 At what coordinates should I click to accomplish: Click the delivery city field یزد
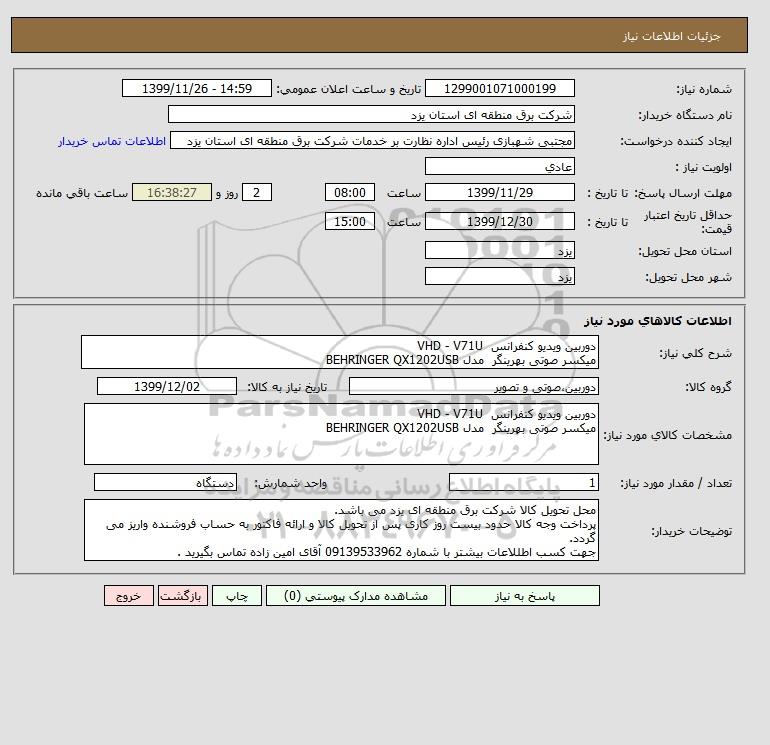(x=499, y=277)
